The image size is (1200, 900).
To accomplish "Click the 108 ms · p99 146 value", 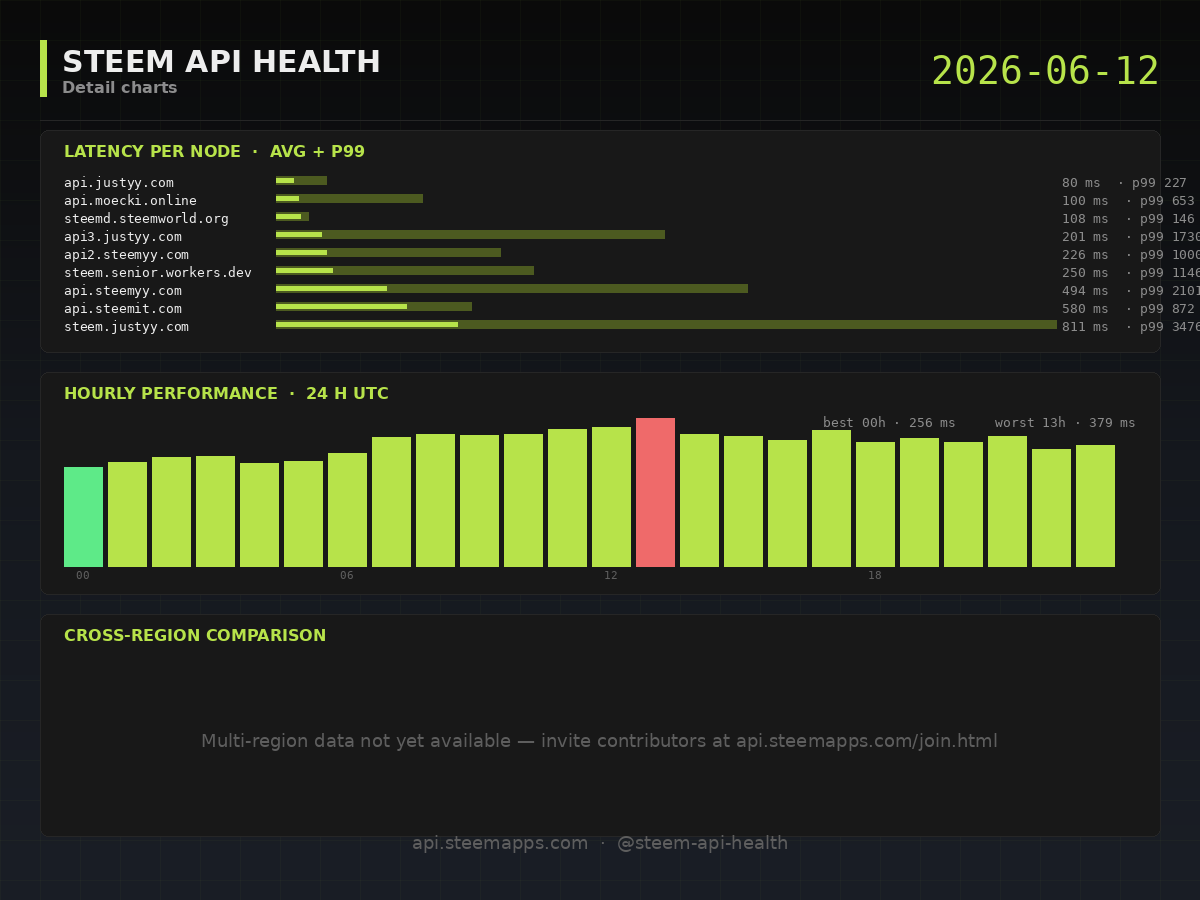I will [x=1128, y=219].
